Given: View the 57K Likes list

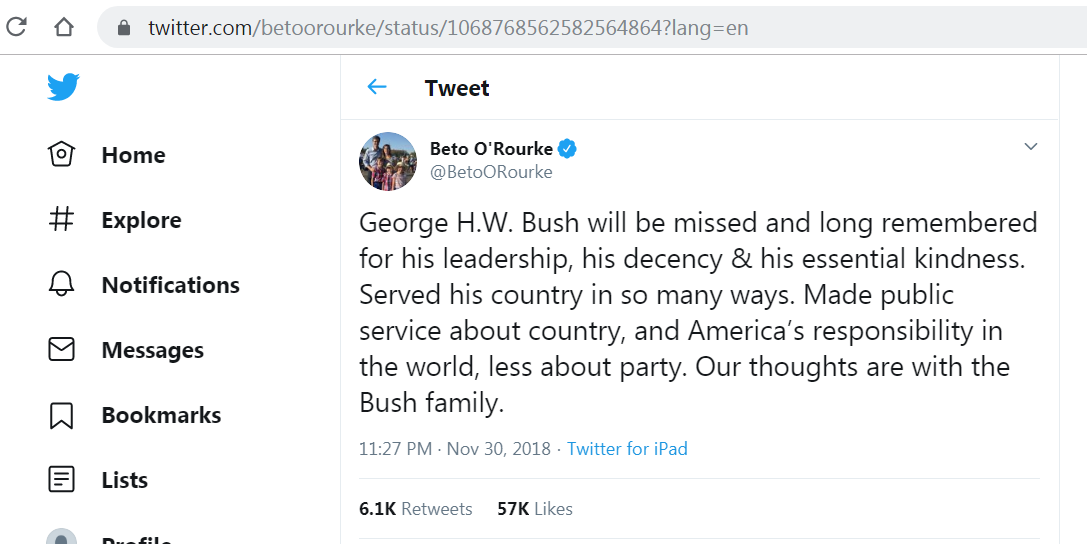Looking at the screenshot, I should (x=535, y=509).
